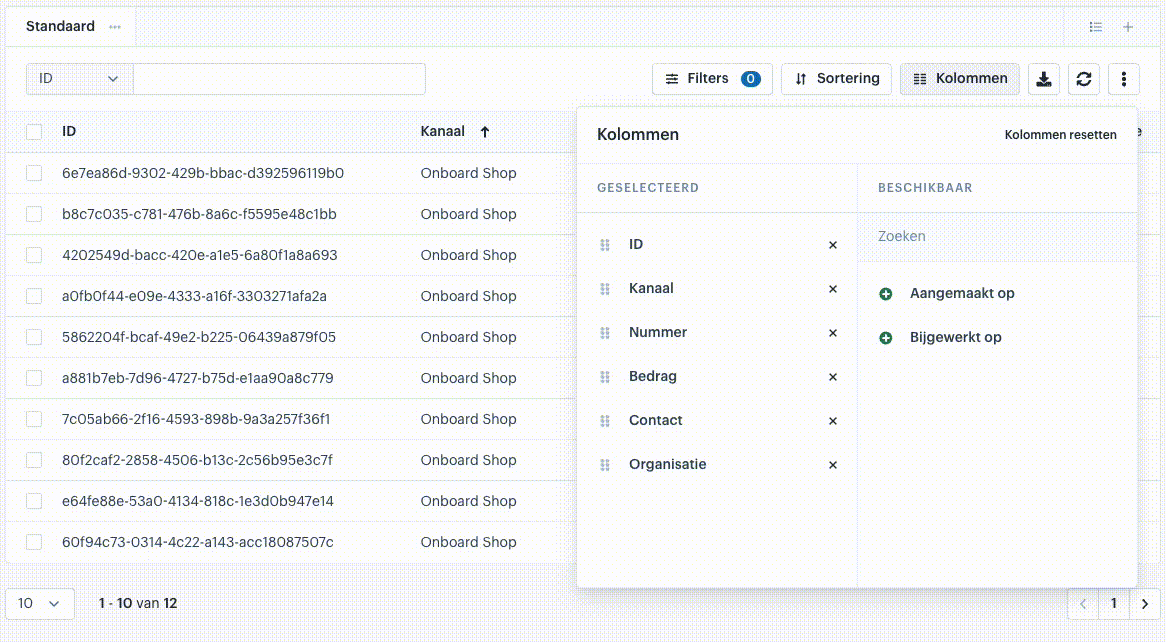Screen dimensions: 1166x642
Task: Click ID text 5862204f-bcaf-49e2-b225-06439a879f05
Action: coord(199,337)
